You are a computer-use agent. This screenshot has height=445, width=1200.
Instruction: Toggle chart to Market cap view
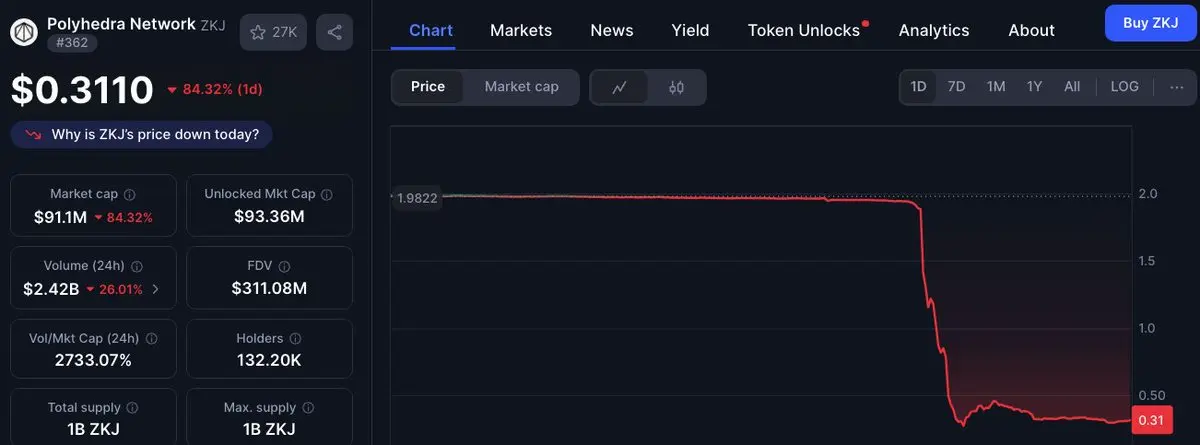pos(521,87)
